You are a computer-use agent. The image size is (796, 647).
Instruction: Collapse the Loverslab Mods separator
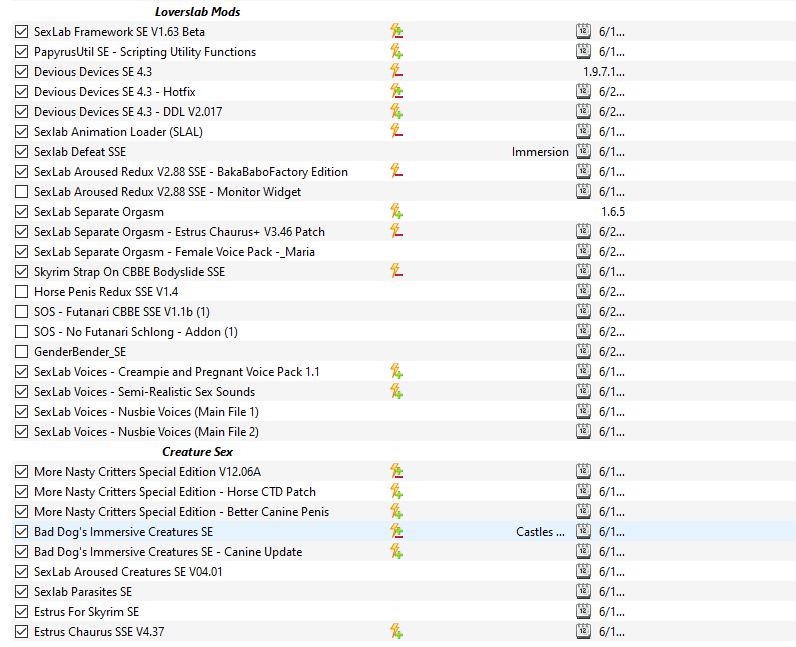point(197,12)
